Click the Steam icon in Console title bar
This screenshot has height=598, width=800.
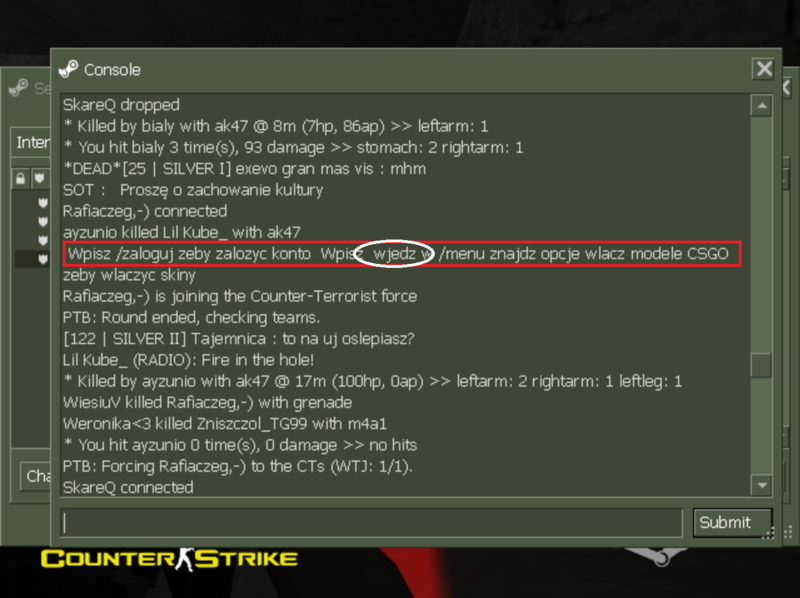pyautogui.click(x=68, y=69)
